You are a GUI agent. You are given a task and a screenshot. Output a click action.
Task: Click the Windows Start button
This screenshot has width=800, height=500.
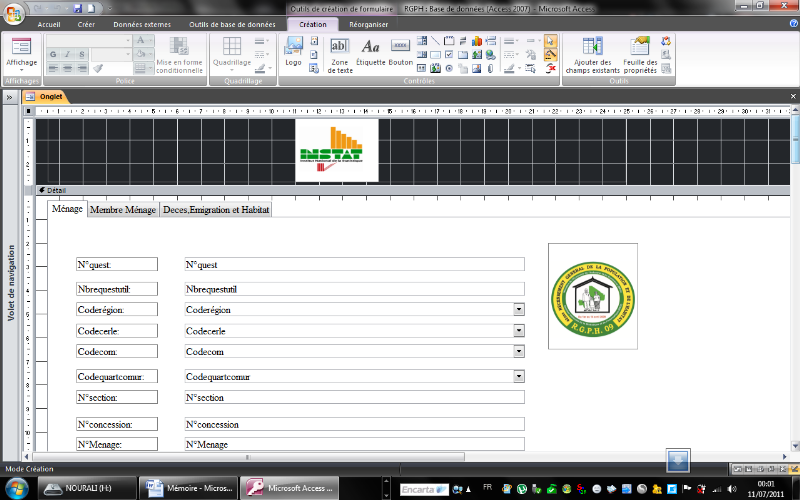click(x=17, y=488)
